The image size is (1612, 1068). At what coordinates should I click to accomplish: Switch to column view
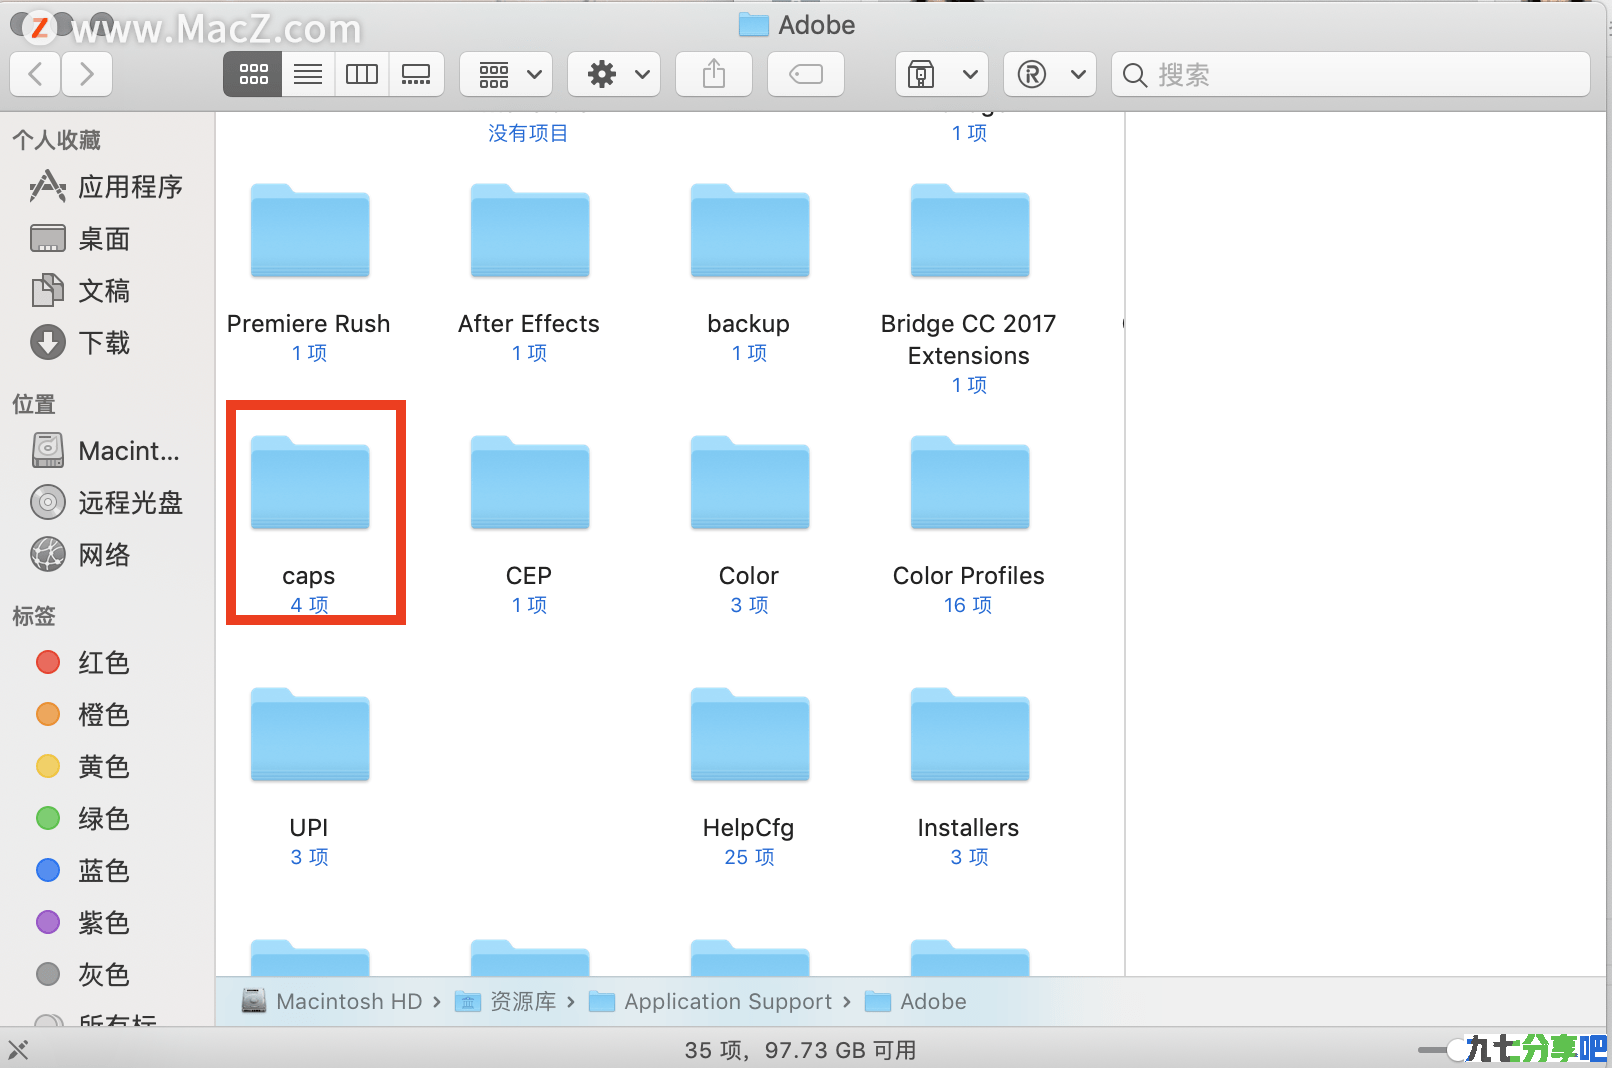point(361,74)
